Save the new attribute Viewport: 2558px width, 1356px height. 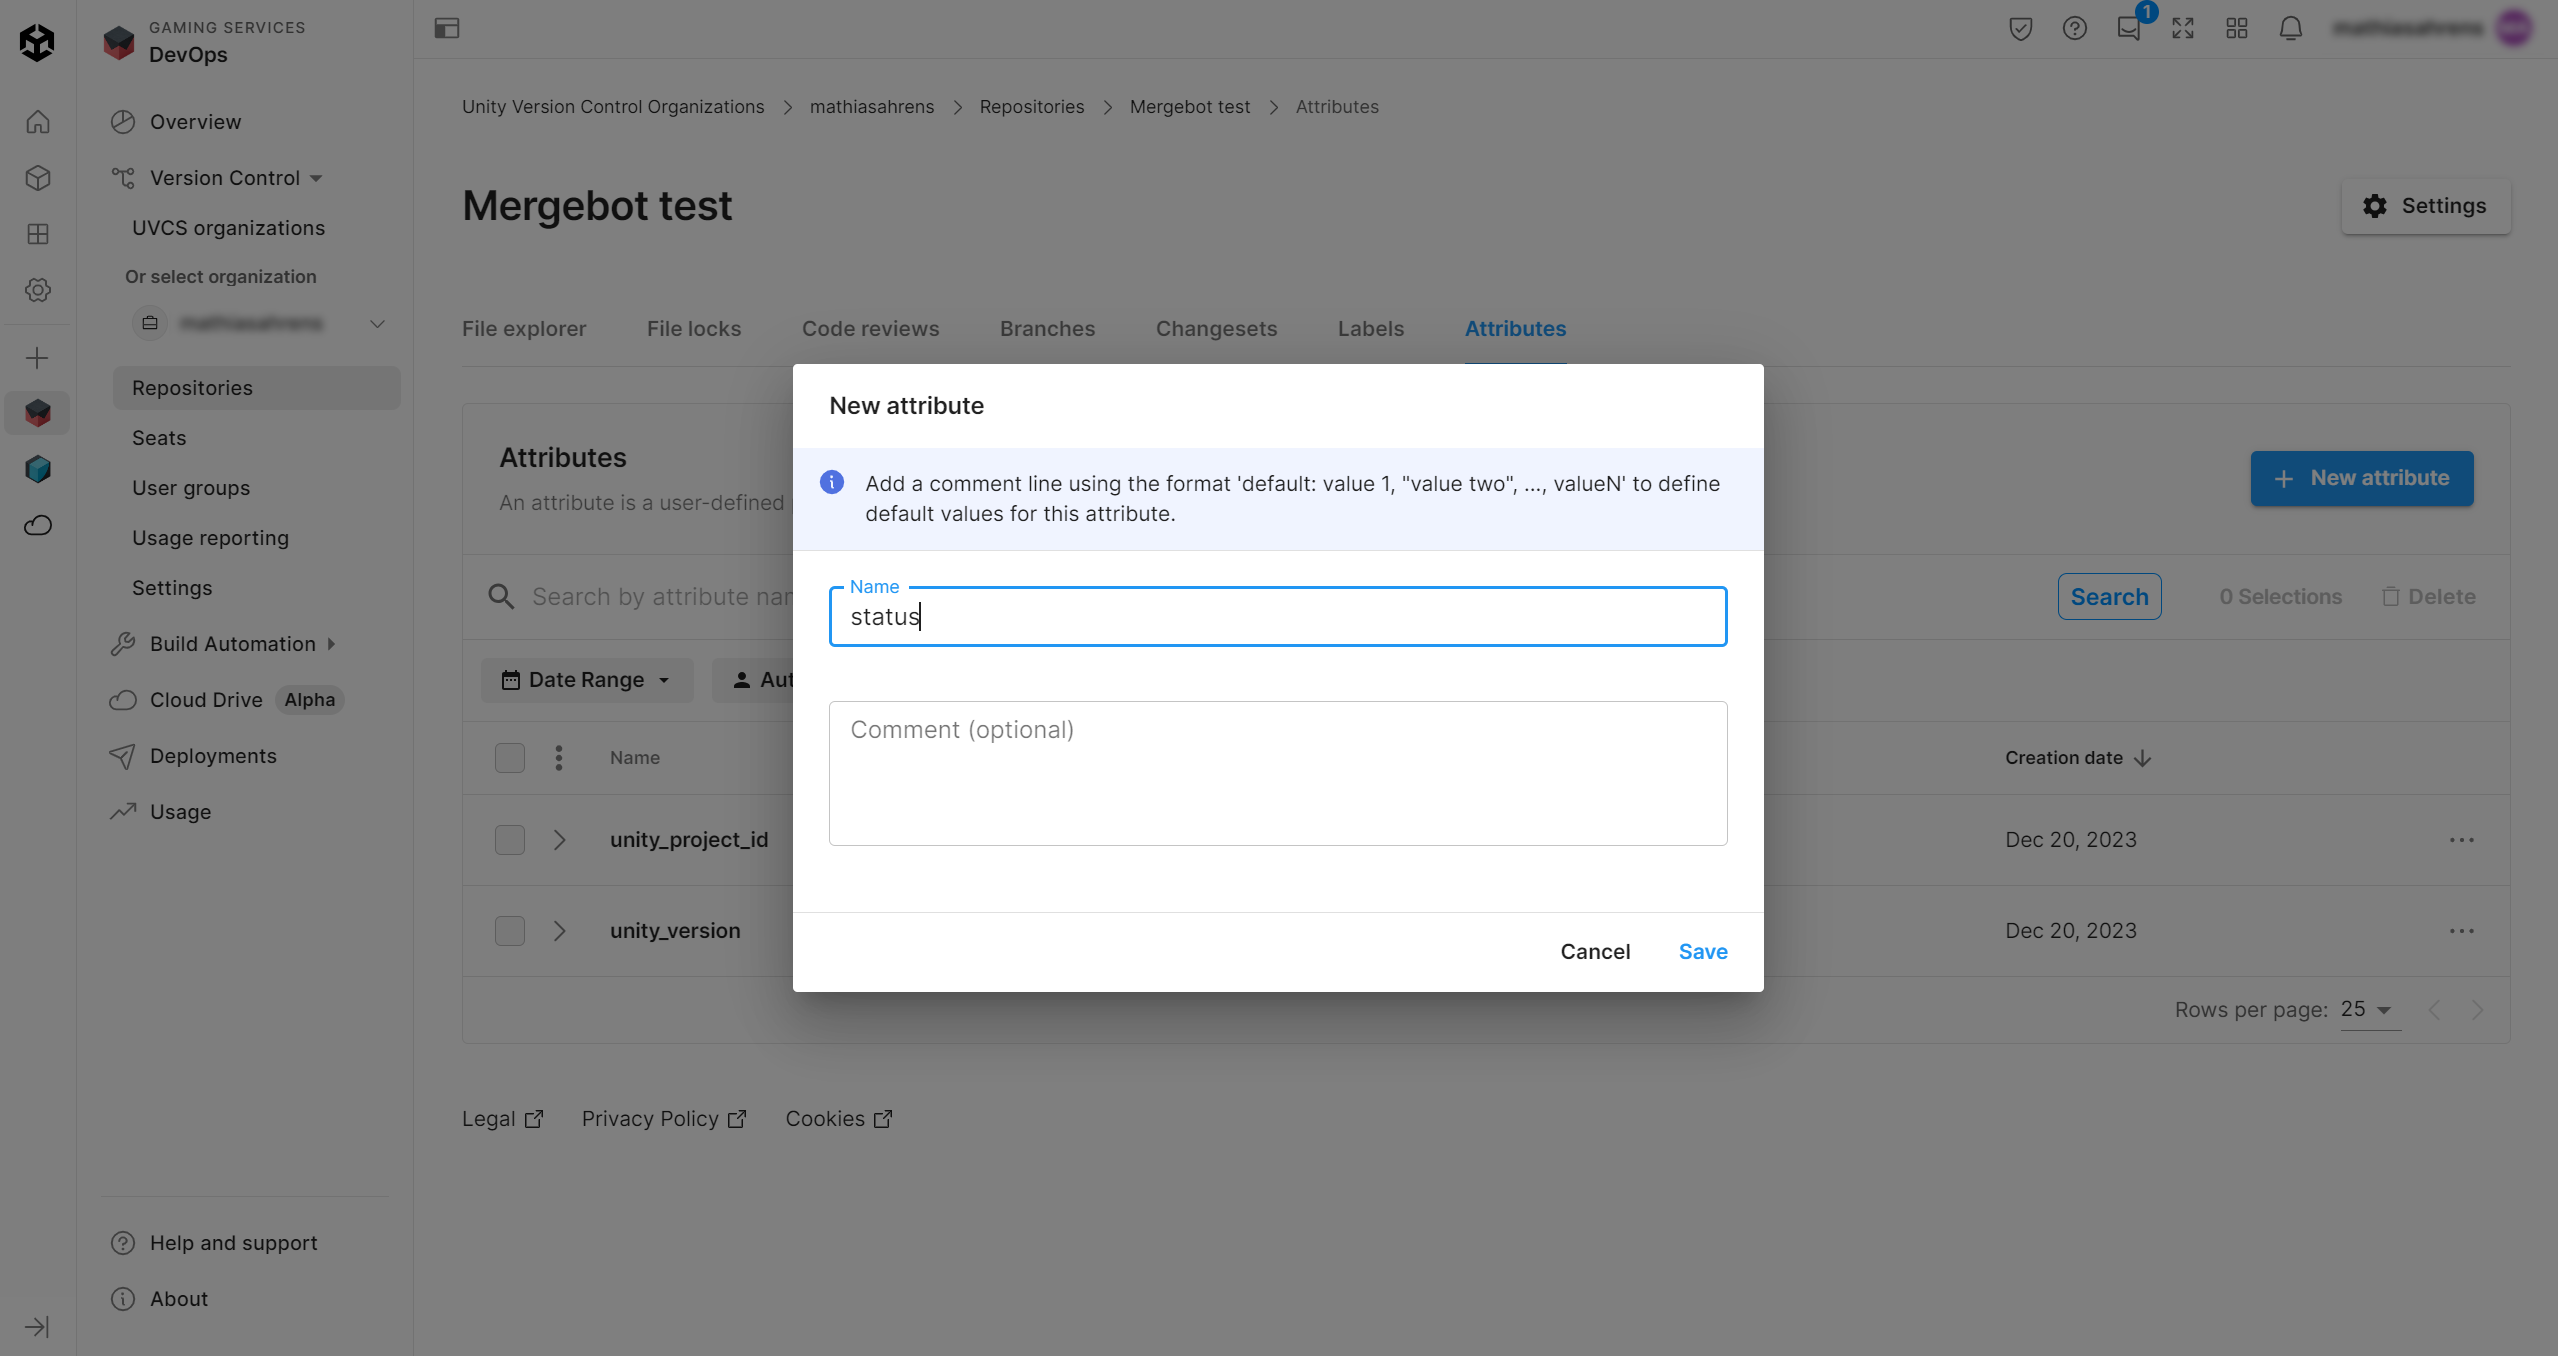coord(1702,952)
